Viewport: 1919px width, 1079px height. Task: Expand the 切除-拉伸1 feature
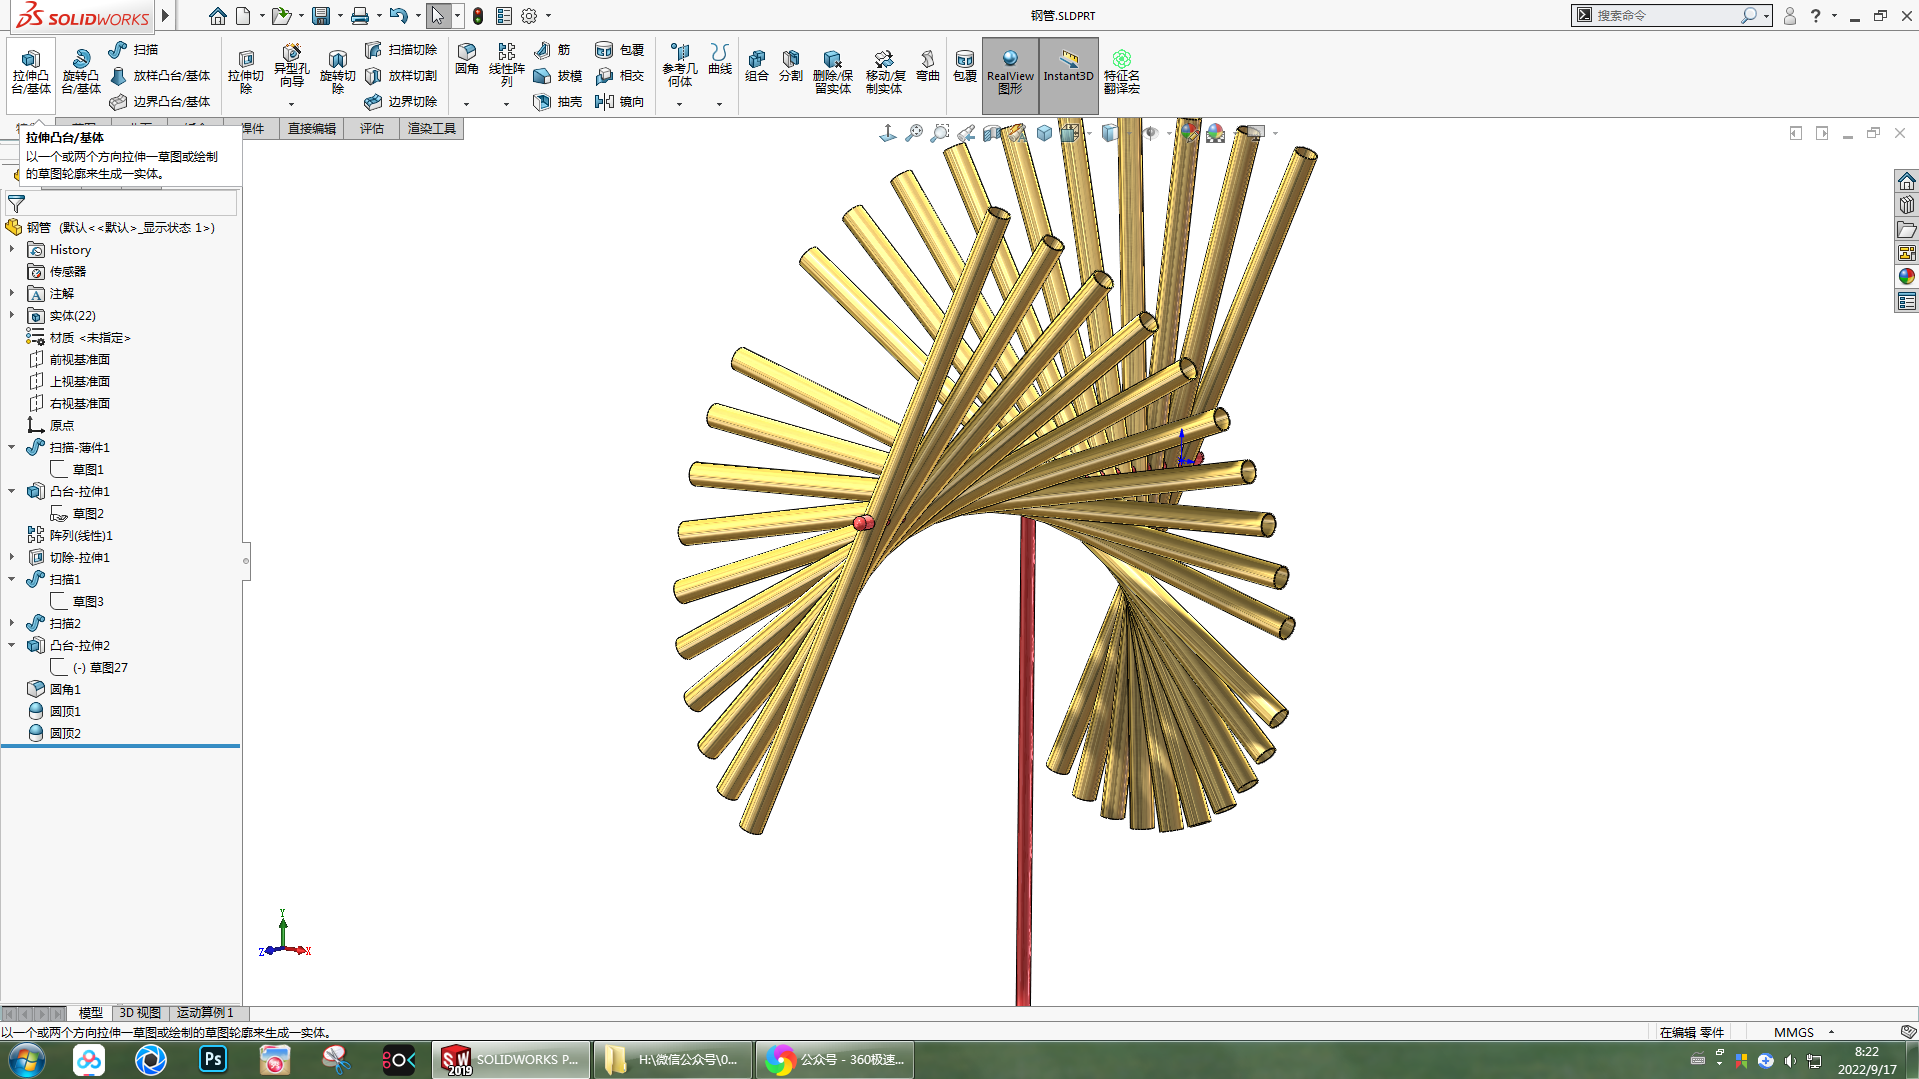click(12, 557)
